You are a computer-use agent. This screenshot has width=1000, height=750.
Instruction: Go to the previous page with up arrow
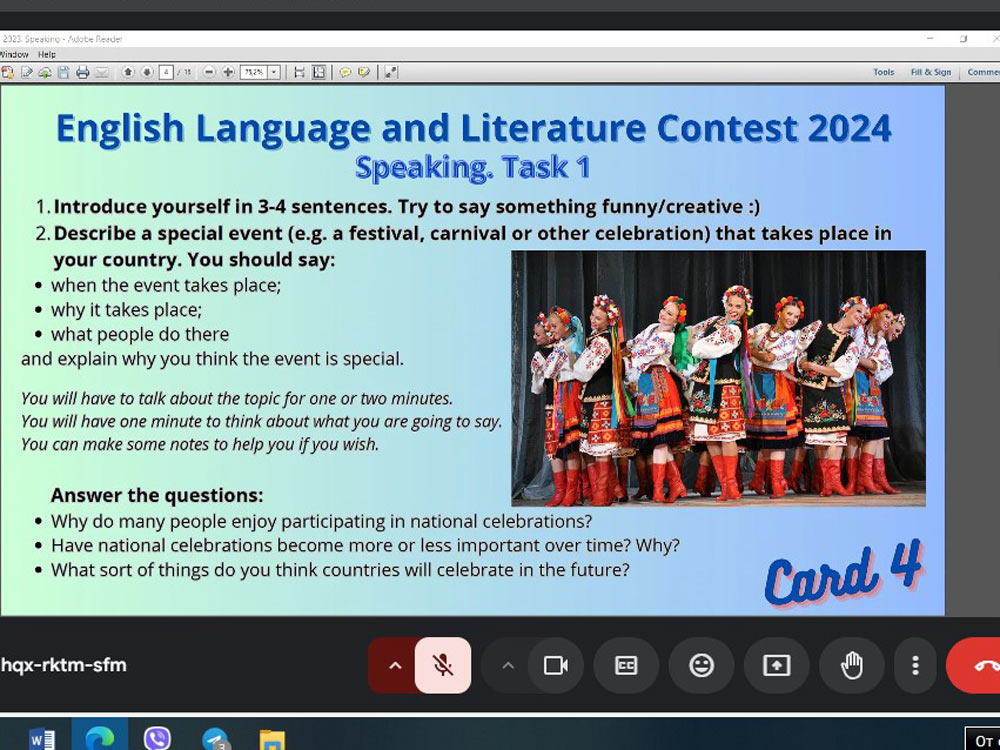tap(128, 72)
